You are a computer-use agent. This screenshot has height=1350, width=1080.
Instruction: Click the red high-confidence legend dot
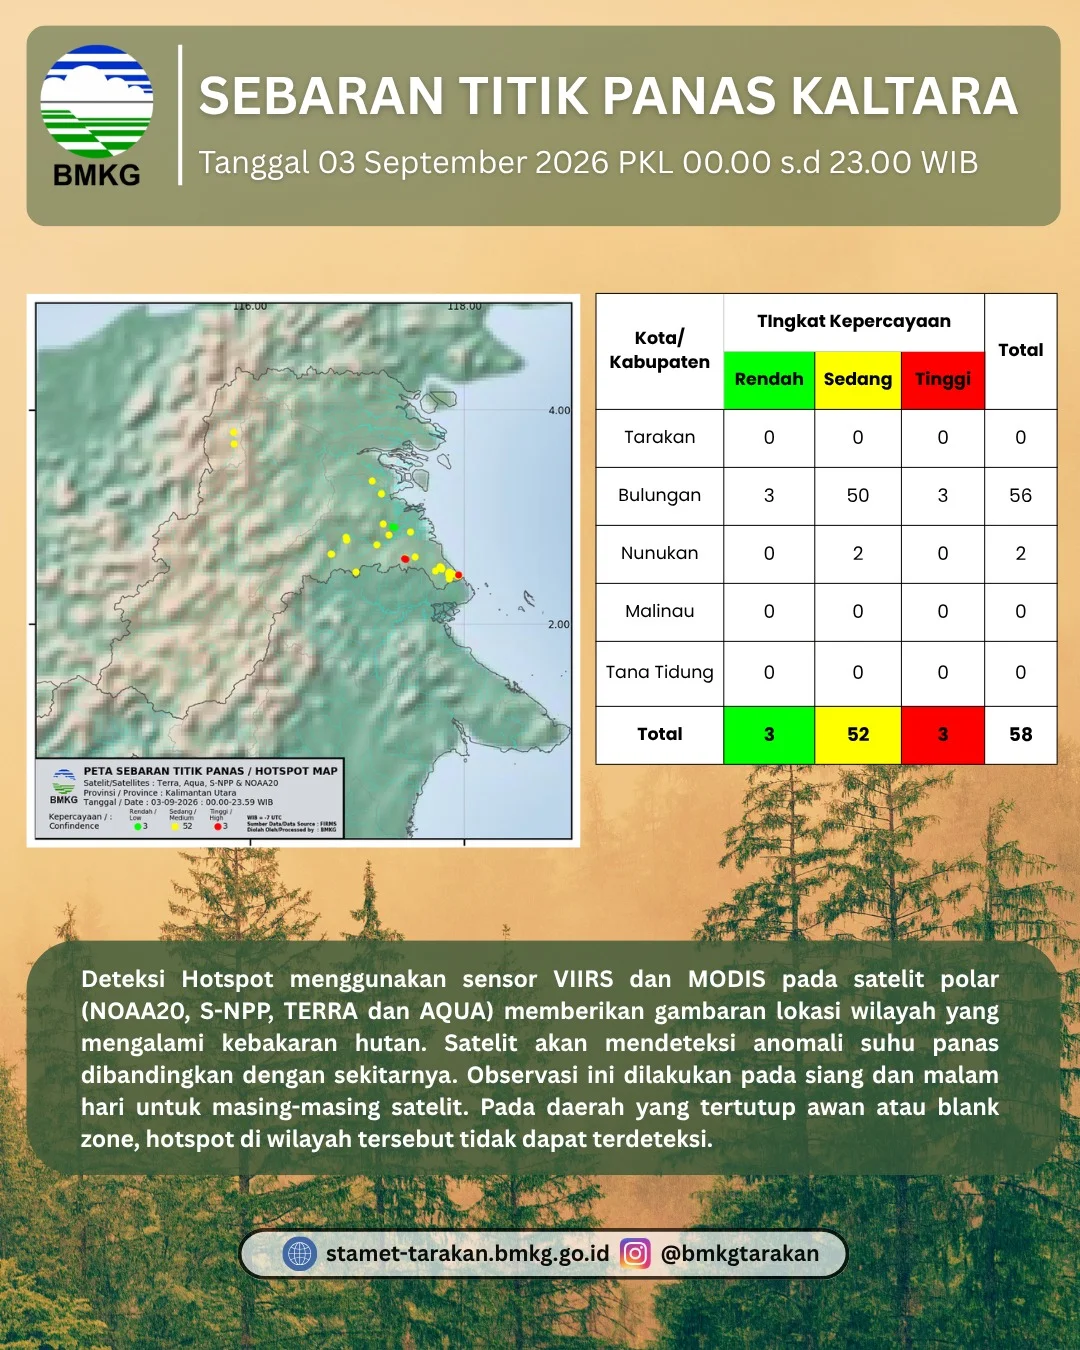pyautogui.click(x=217, y=827)
